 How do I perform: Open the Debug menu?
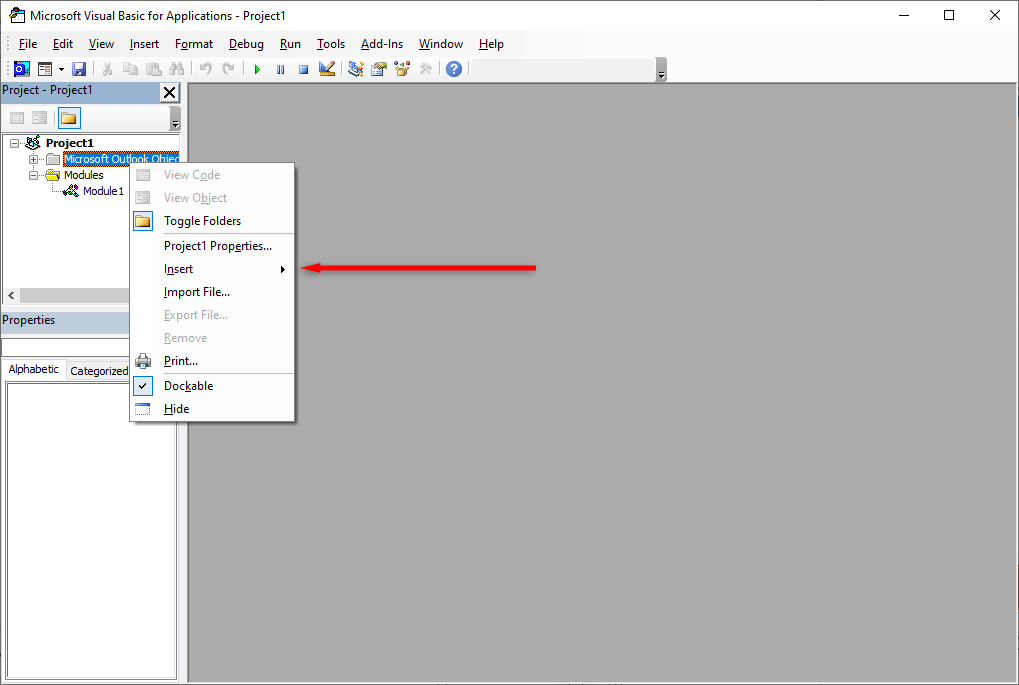coord(246,44)
